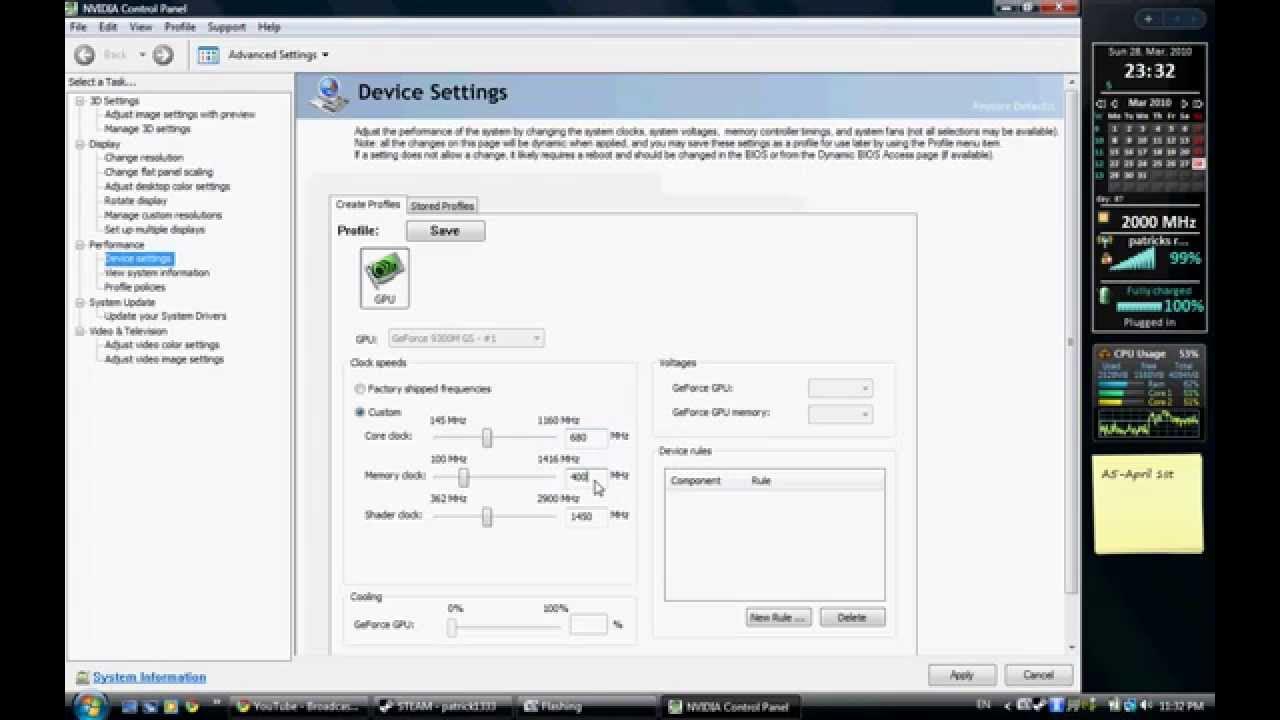This screenshot has height=720, width=1280.
Task: Click the Advanced Settings view icon
Action: (x=208, y=55)
